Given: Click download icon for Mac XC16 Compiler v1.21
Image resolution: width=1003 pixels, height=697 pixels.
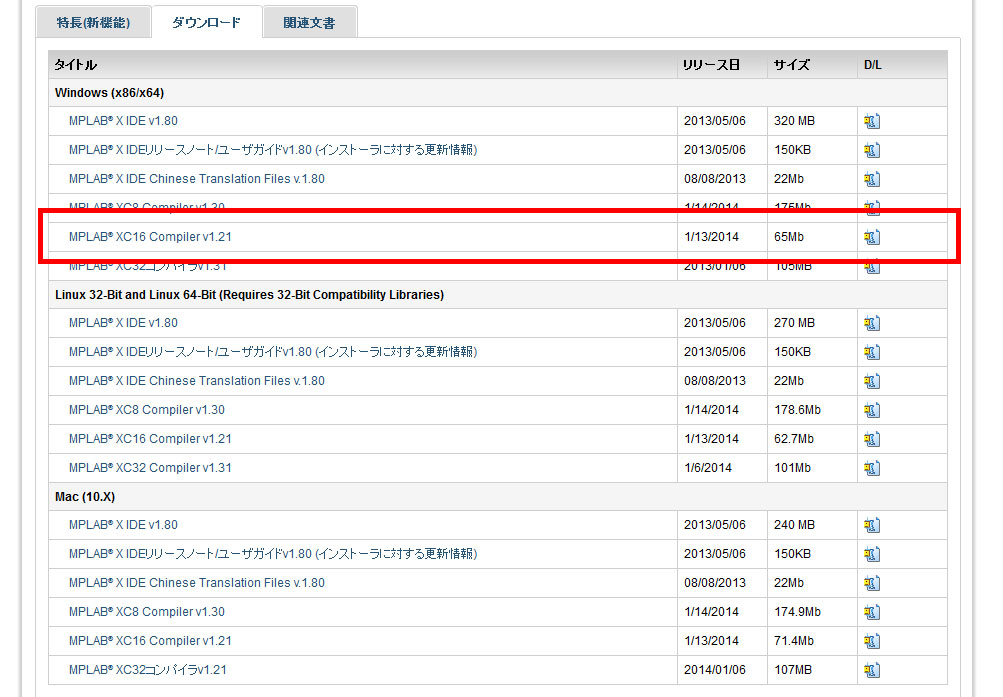Looking at the screenshot, I should click(871, 642).
